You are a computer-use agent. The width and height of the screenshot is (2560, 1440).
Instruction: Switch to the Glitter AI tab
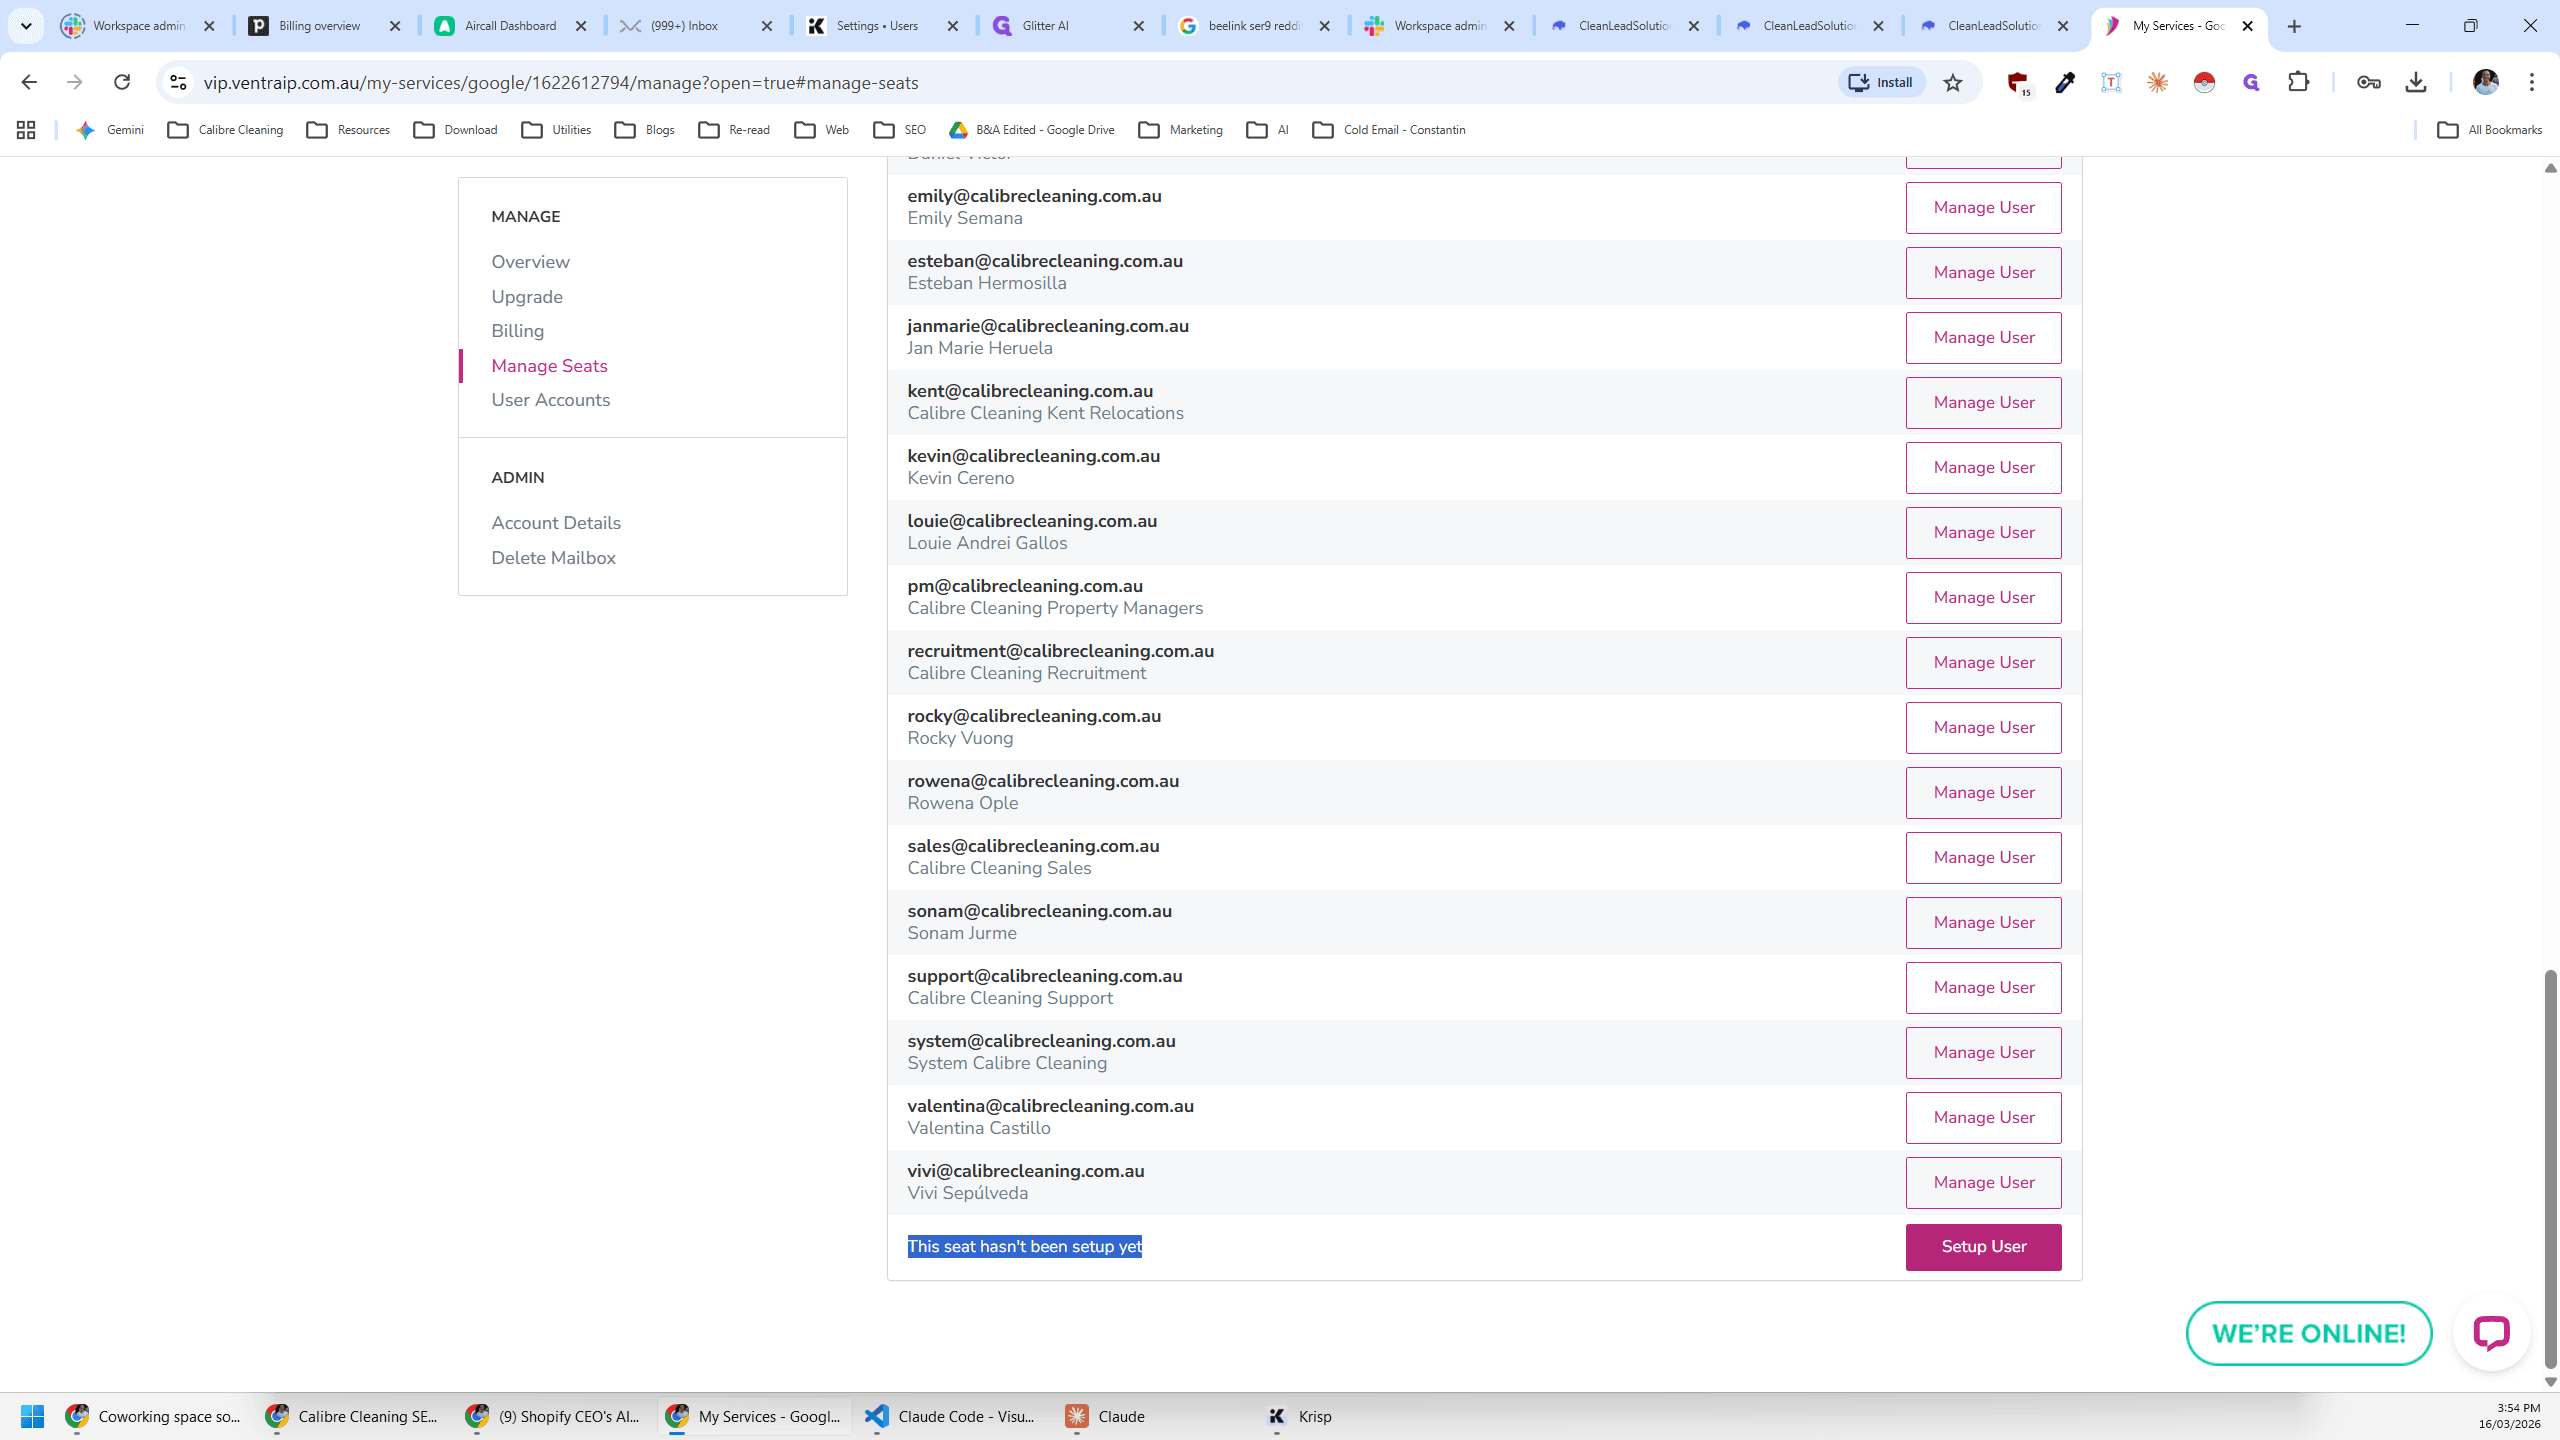(x=1068, y=26)
